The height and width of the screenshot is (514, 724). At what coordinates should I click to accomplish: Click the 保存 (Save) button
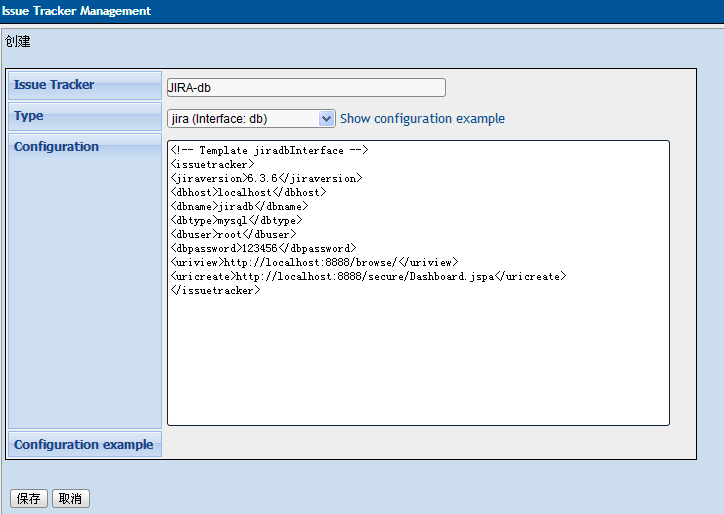[29, 498]
